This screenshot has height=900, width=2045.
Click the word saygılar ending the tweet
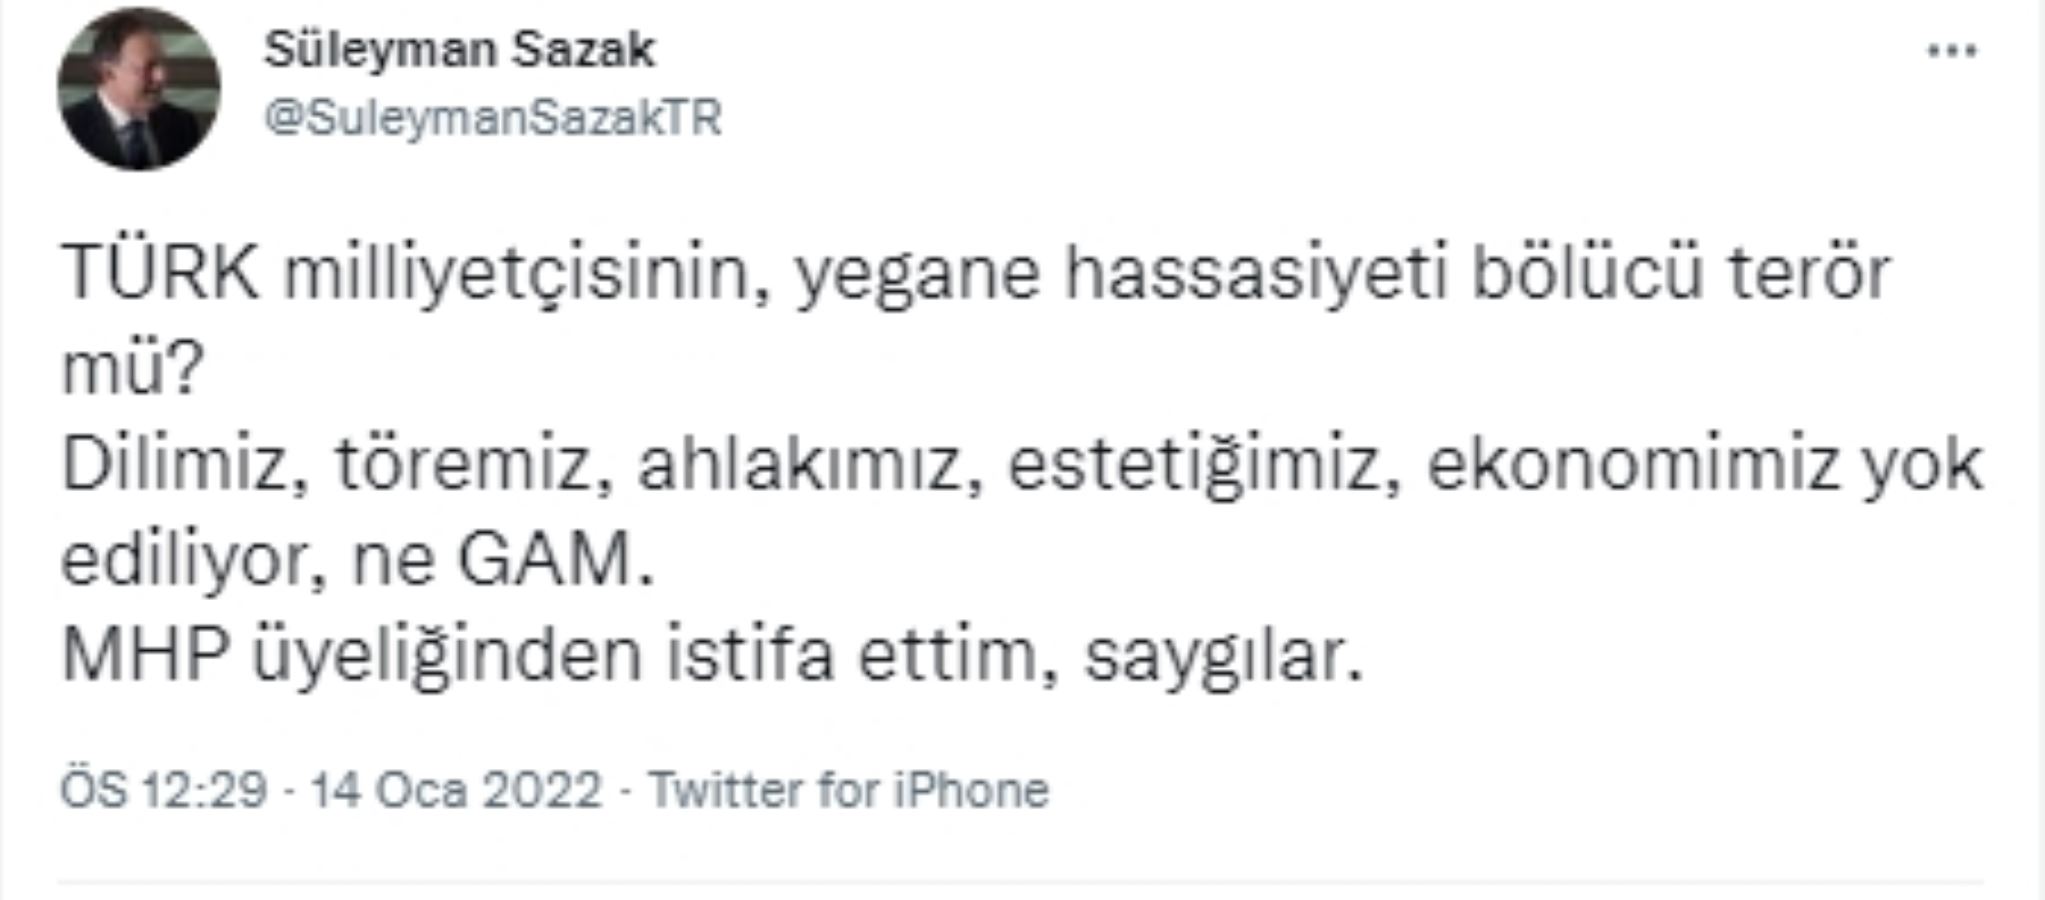click(1222, 656)
